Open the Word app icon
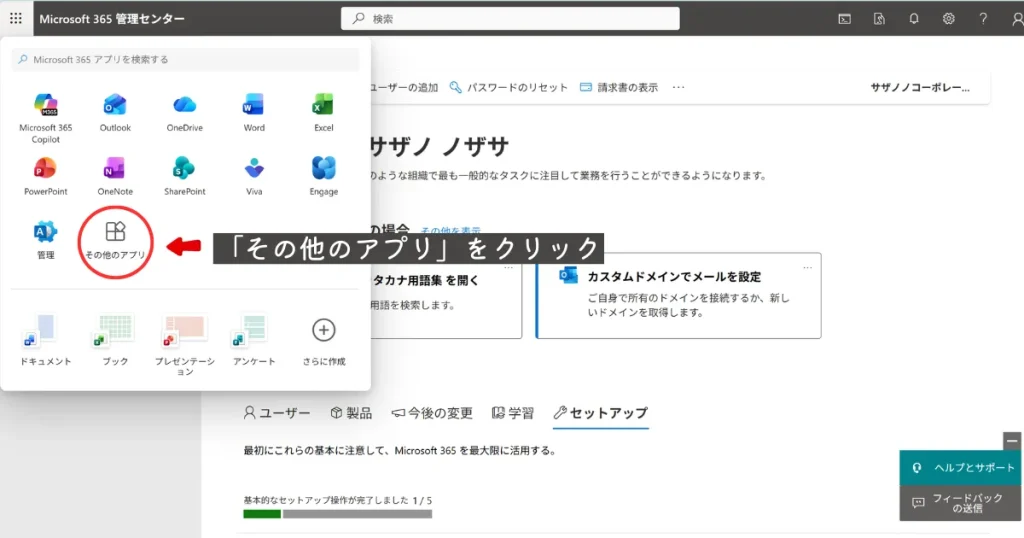This screenshot has width=1024, height=538. pyautogui.click(x=254, y=106)
